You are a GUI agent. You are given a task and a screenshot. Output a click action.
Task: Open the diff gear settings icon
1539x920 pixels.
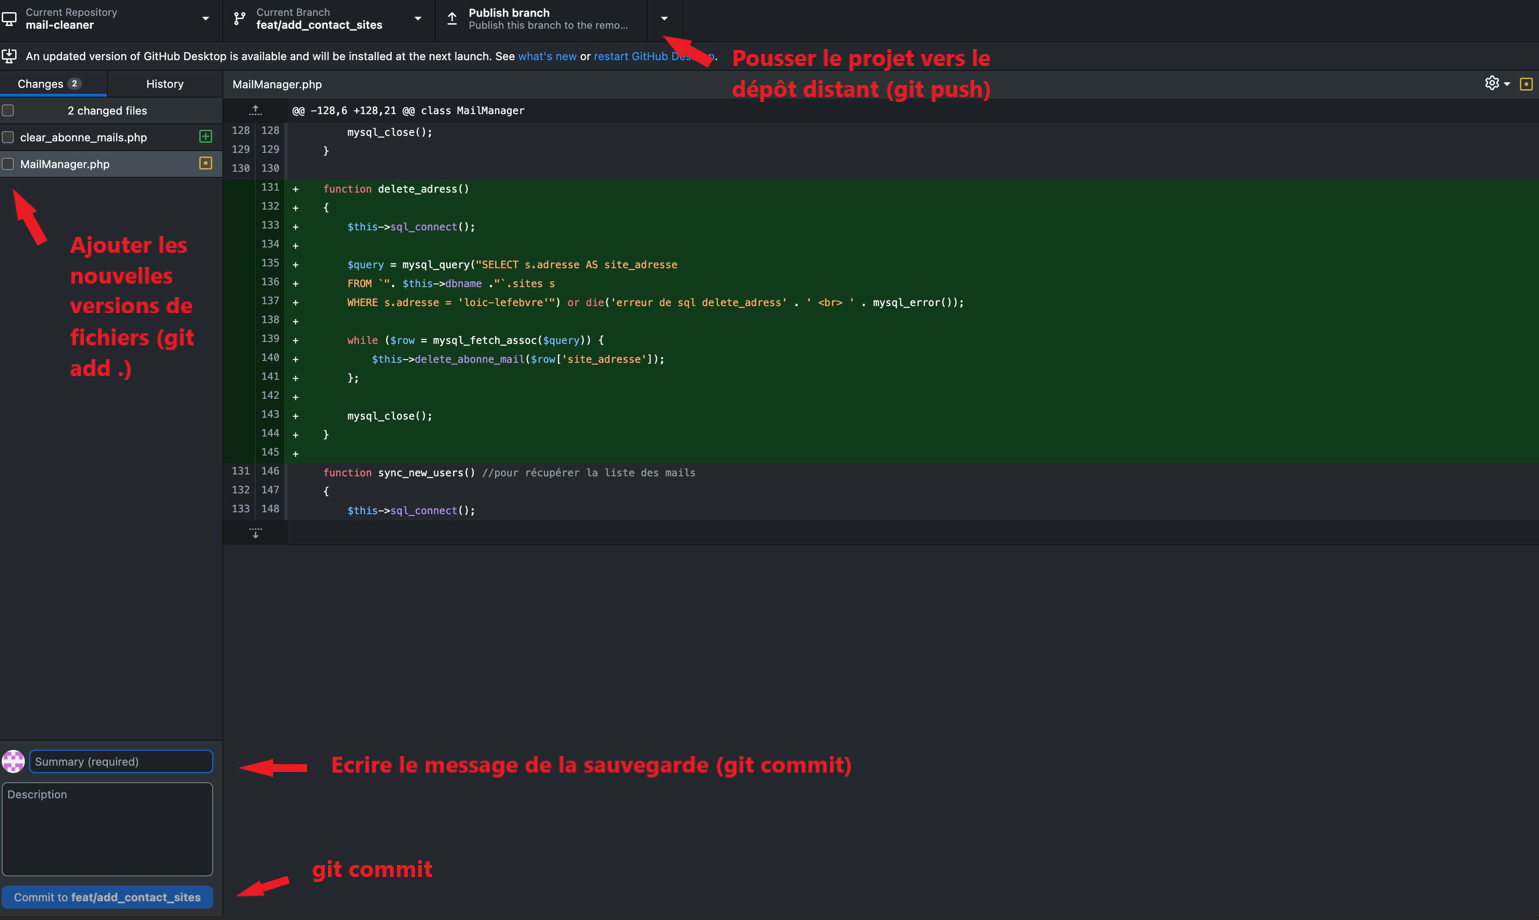[1491, 84]
